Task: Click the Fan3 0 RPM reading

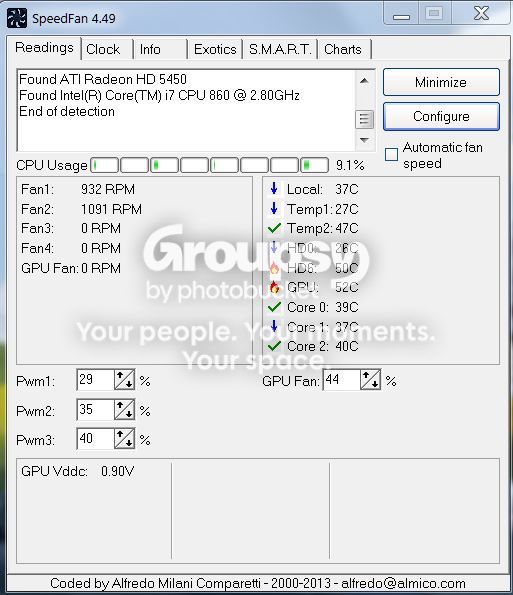Action: click(x=71, y=228)
